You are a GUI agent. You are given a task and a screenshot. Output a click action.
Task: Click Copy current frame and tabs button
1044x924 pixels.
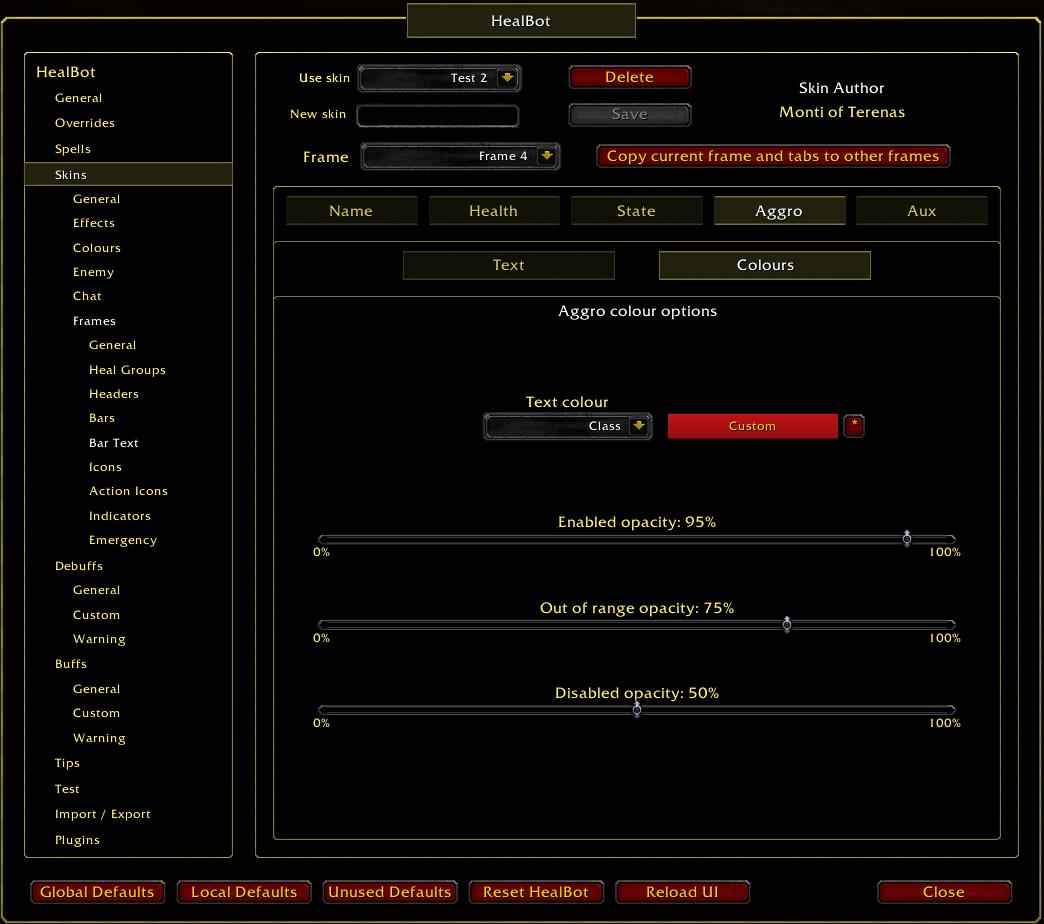tap(773, 156)
